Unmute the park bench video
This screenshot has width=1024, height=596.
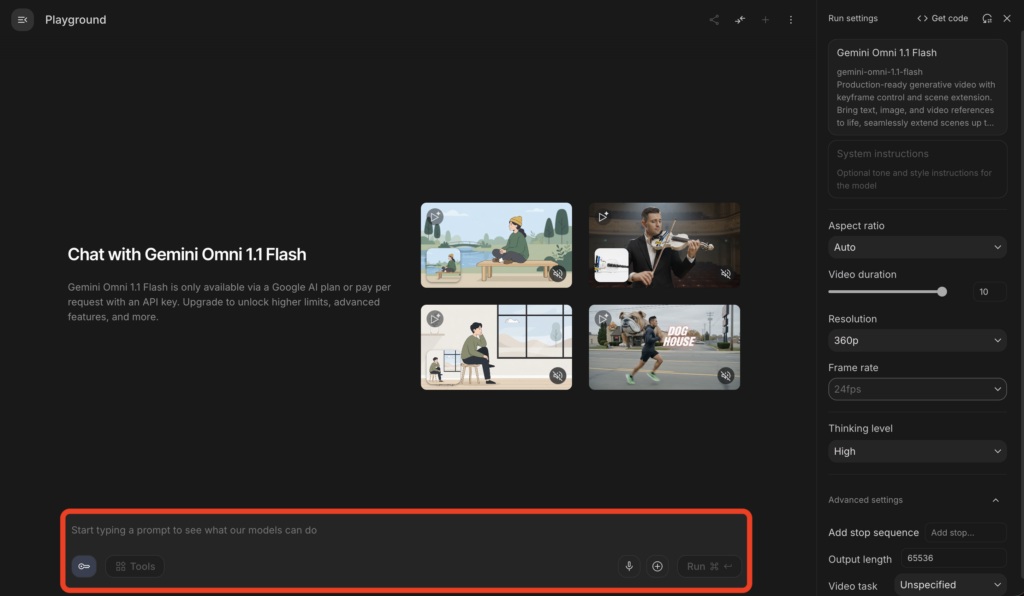(x=557, y=274)
